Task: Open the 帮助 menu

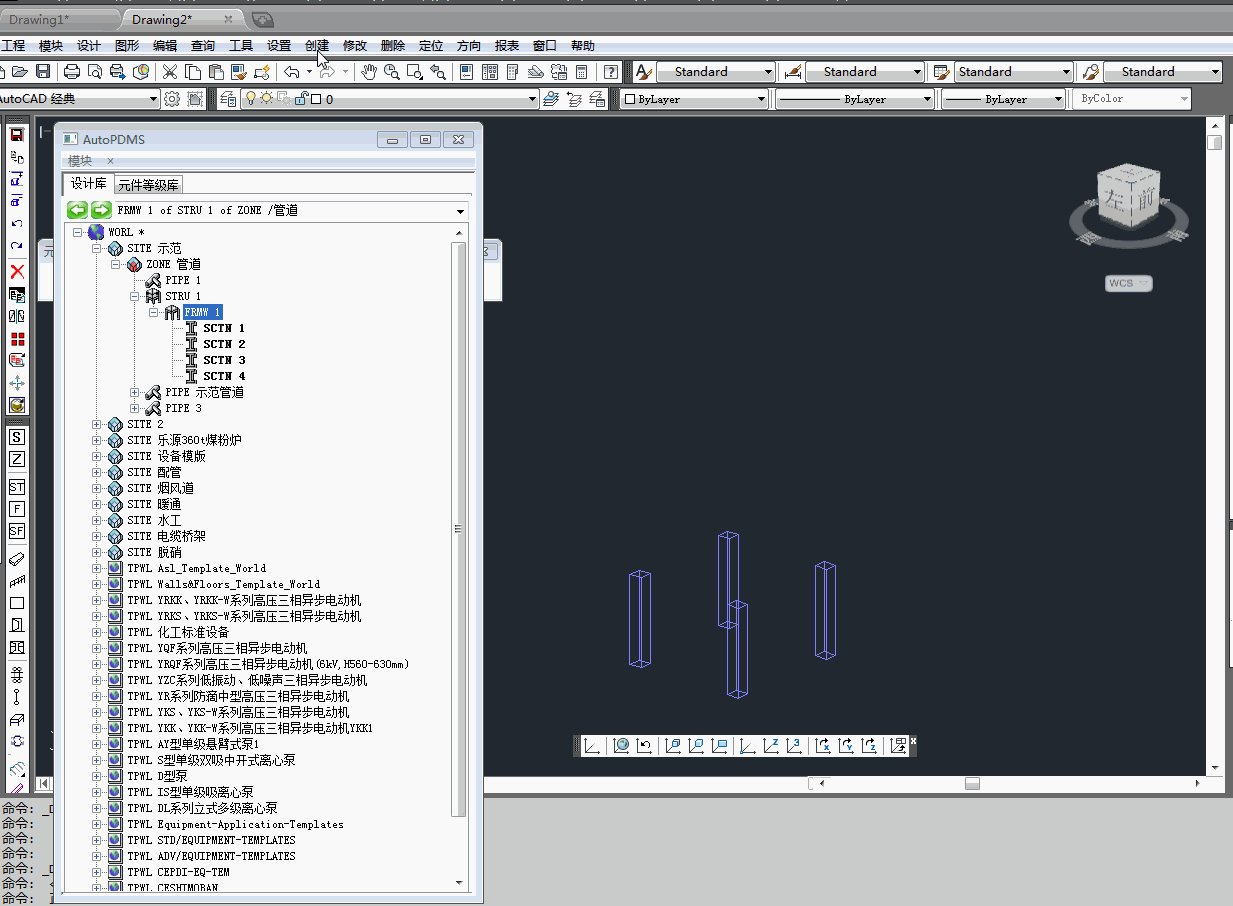Action: pyautogui.click(x=583, y=46)
